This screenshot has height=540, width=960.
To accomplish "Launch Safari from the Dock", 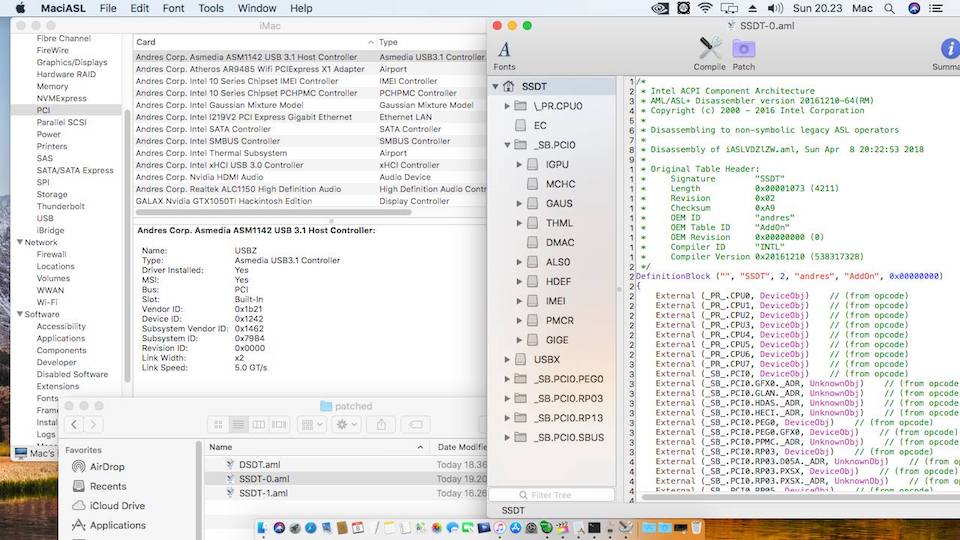I will [x=310, y=528].
